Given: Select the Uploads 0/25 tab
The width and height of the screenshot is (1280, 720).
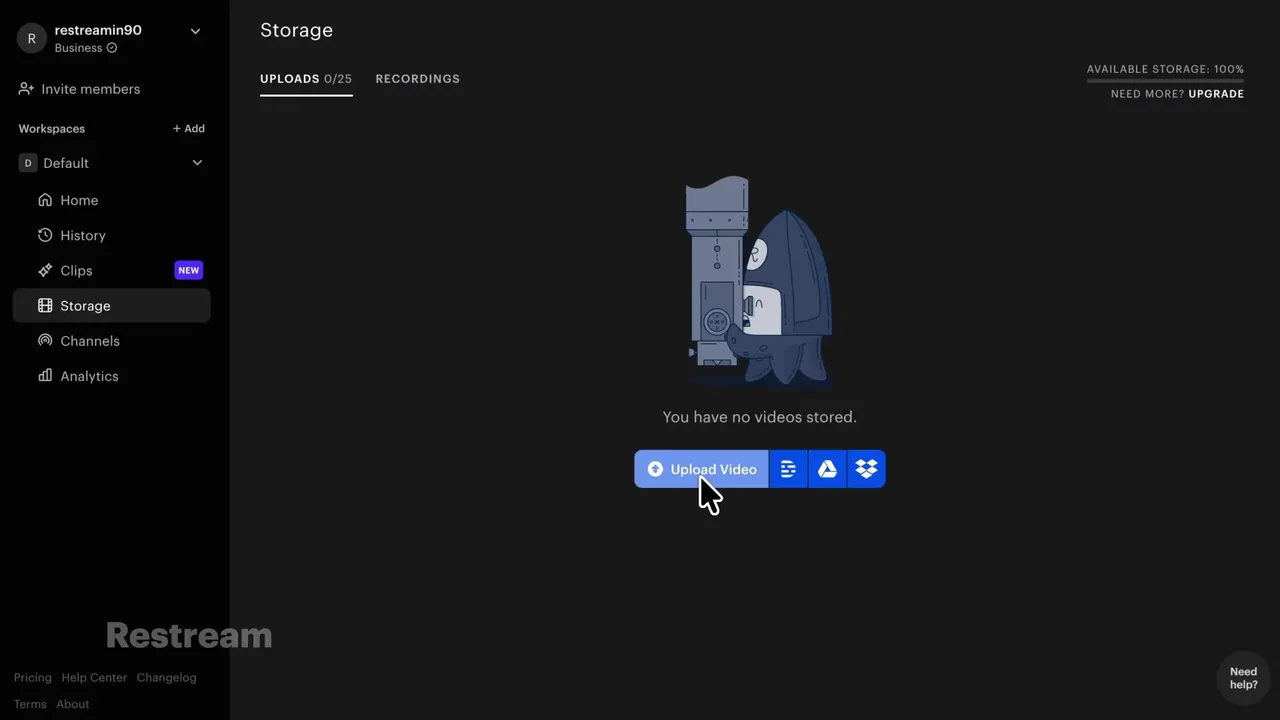Looking at the screenshot, I should pos(306,79).
